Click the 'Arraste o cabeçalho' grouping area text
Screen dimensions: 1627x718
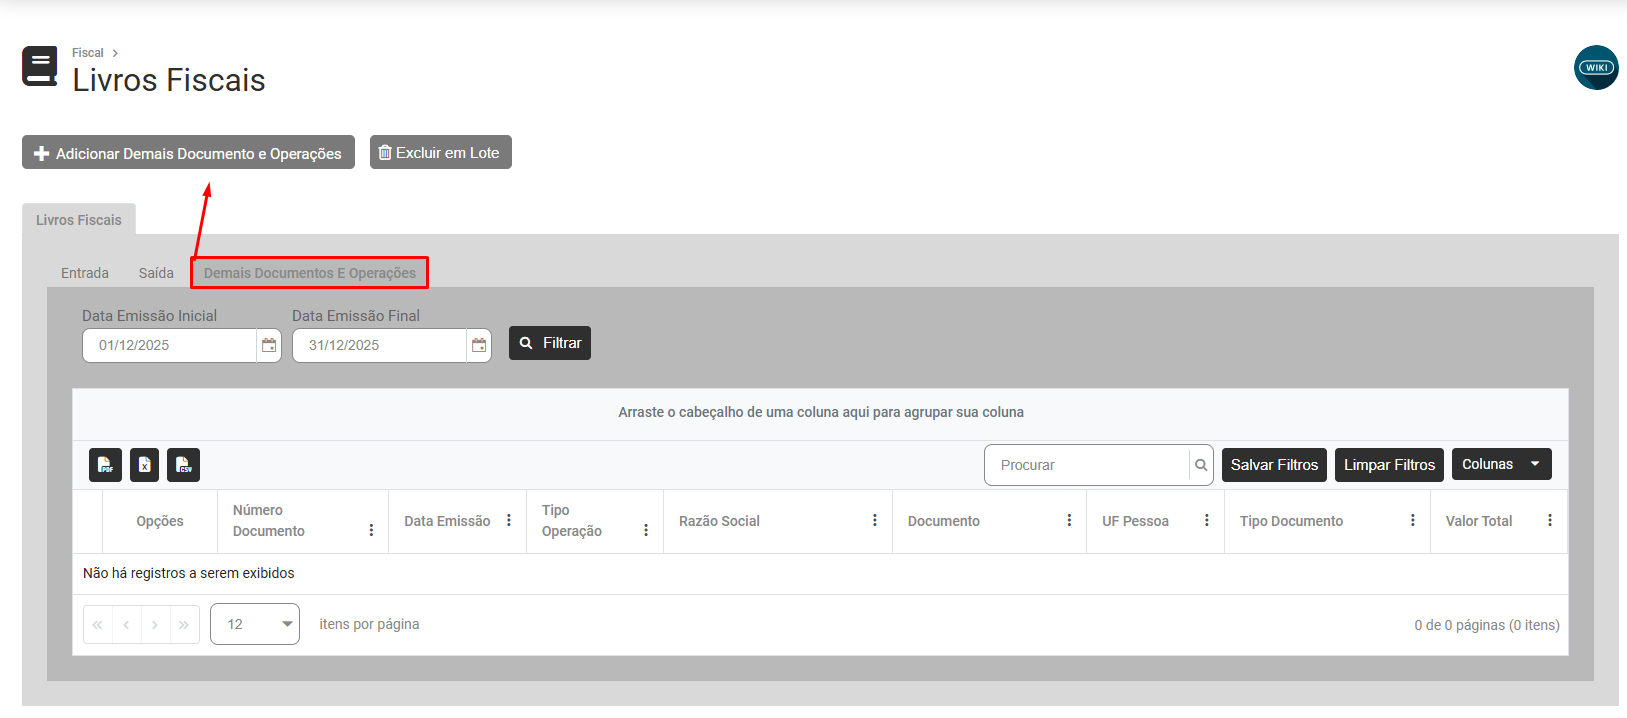821,412
